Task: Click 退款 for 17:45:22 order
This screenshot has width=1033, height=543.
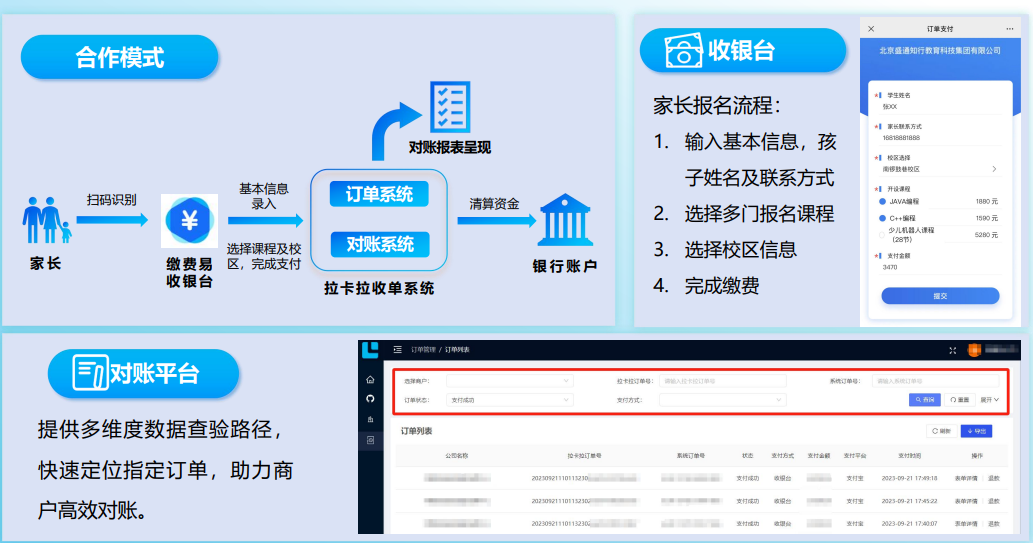Action: tap(993, 501)
